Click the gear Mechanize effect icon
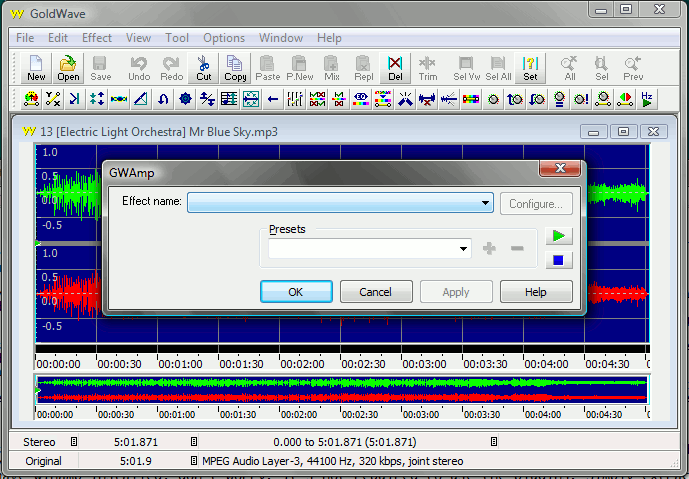The height and width of the screenshot is (479, 689). coord(185,99)
